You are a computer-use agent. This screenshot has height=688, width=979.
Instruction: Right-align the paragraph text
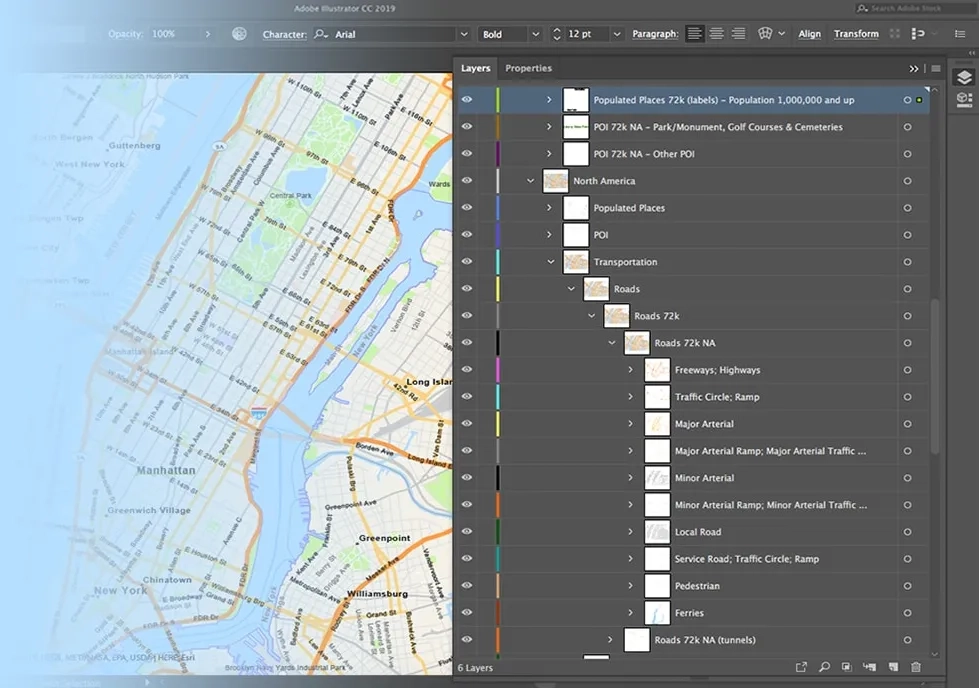[738, 34]
